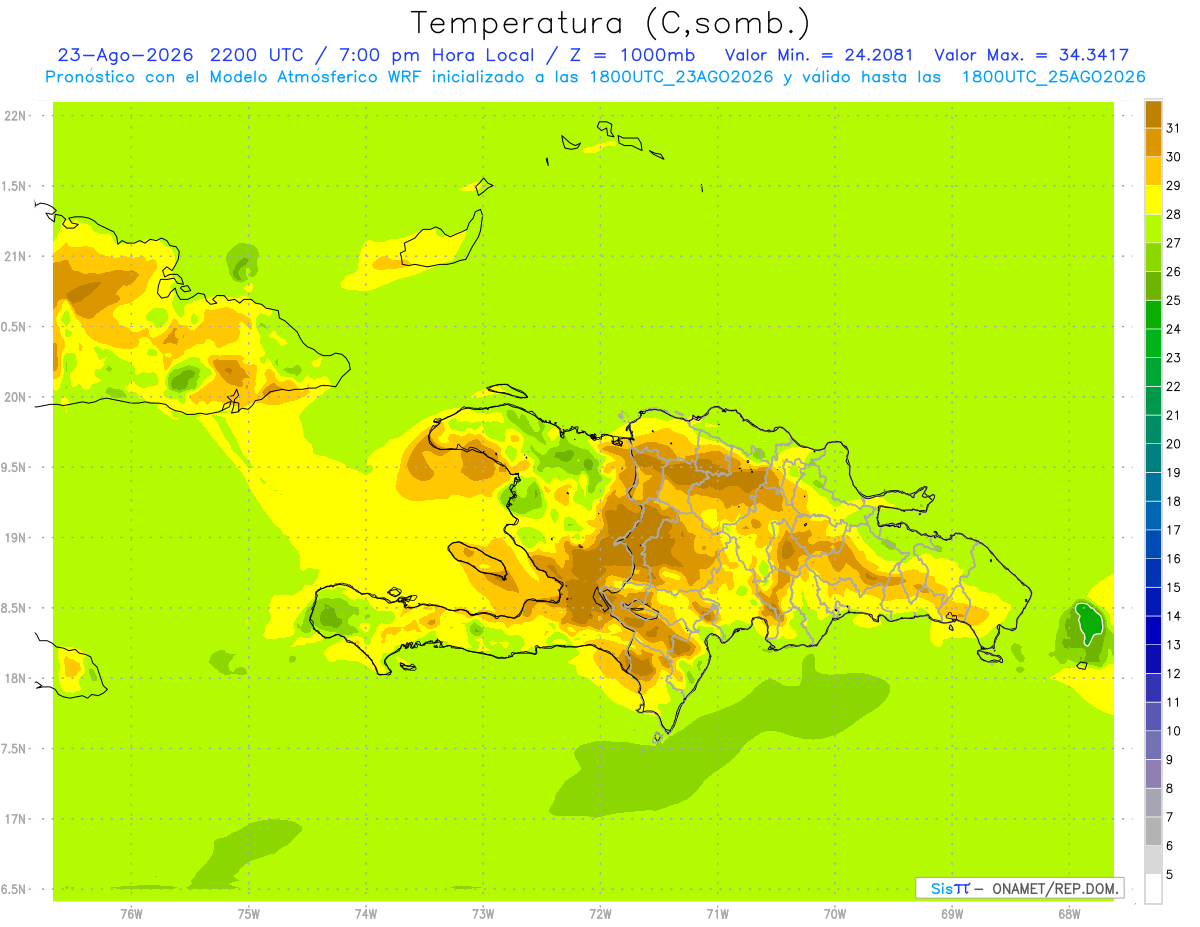Click the "19N" latitude label
The width and height of the screenshot is (1200, 927).
tap(16, 538)
